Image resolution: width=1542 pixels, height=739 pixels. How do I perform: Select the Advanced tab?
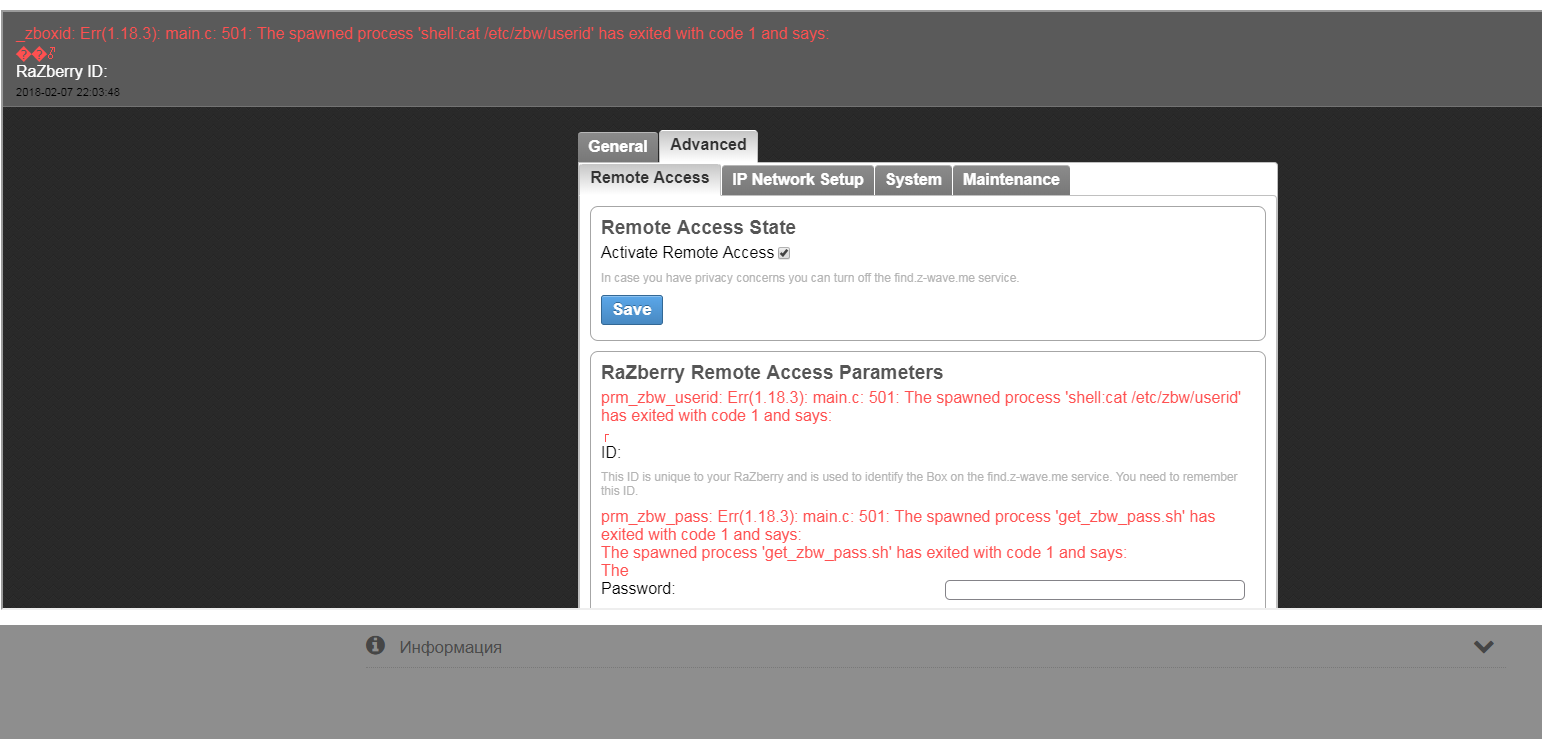click(x=708, y=146)
